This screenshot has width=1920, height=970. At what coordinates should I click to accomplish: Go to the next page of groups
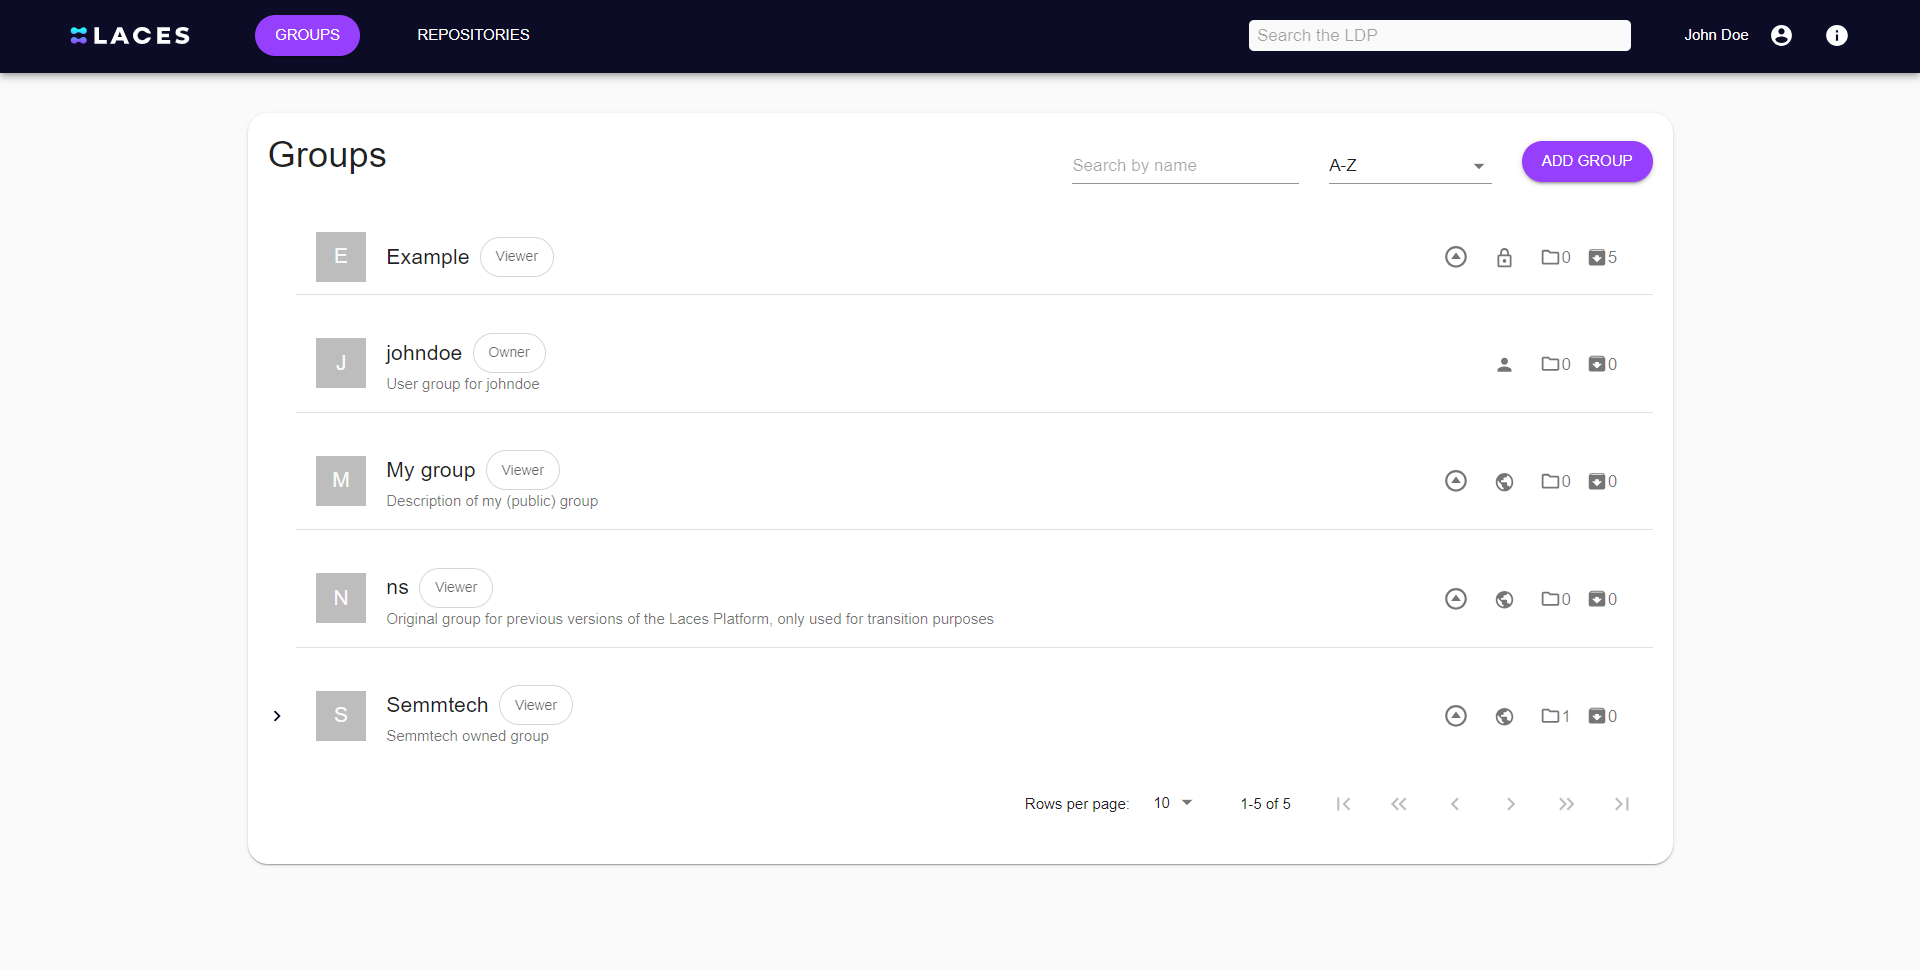pos(1511,803)
